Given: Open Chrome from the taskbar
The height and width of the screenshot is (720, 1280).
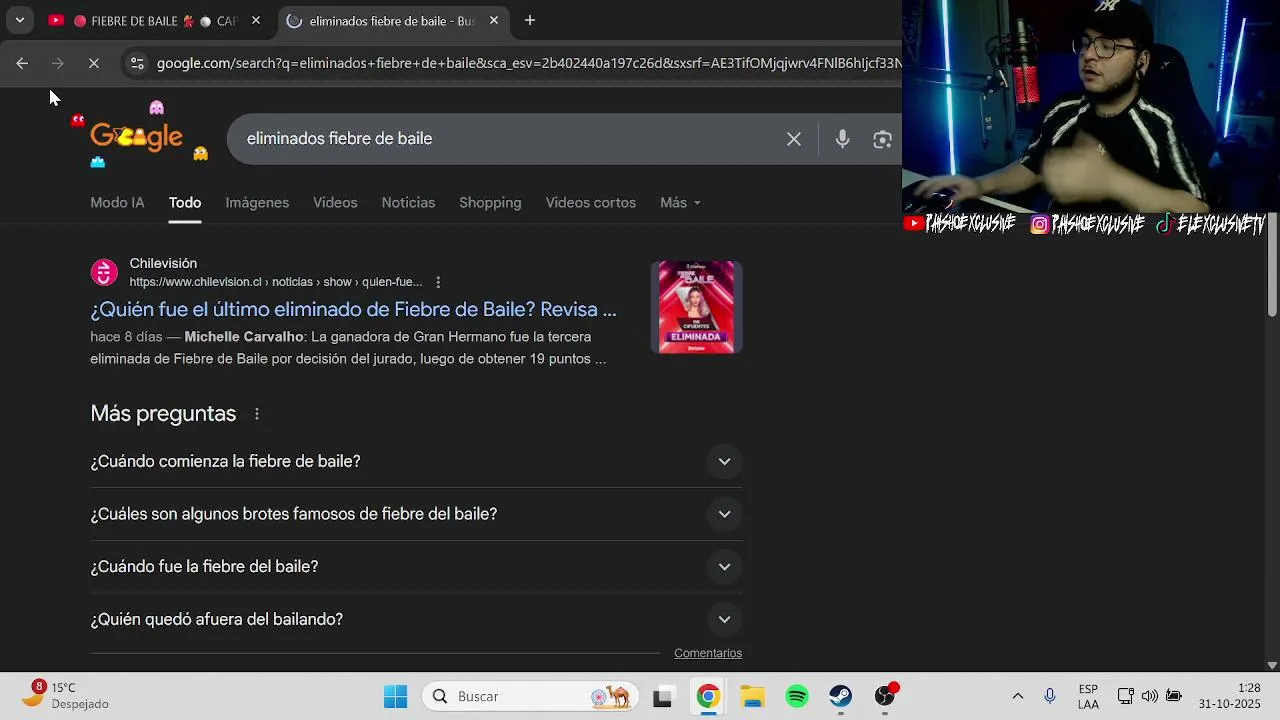Looking at the screenshot, I should (708, 696).
